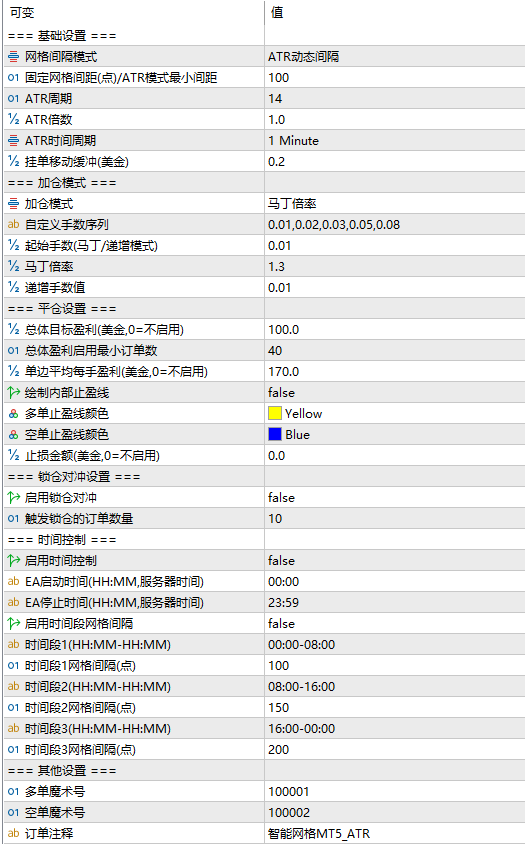Select the === 锁仓对冲设置 === section row
Screen dimensions: 525x844
tap(264, 476)
